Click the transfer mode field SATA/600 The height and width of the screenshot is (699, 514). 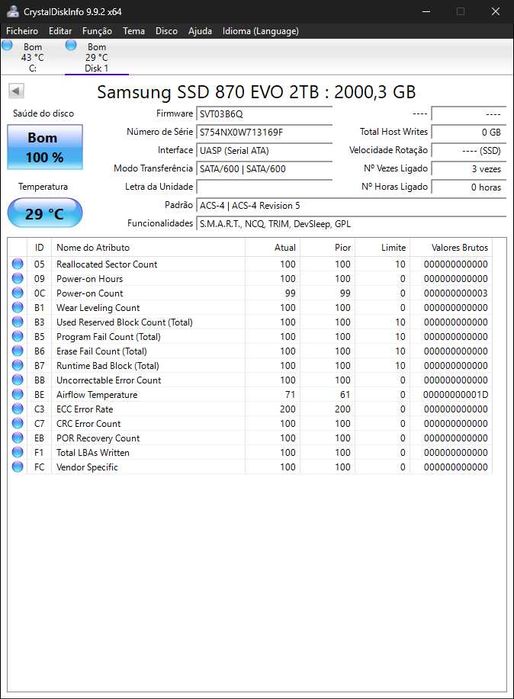264,169
